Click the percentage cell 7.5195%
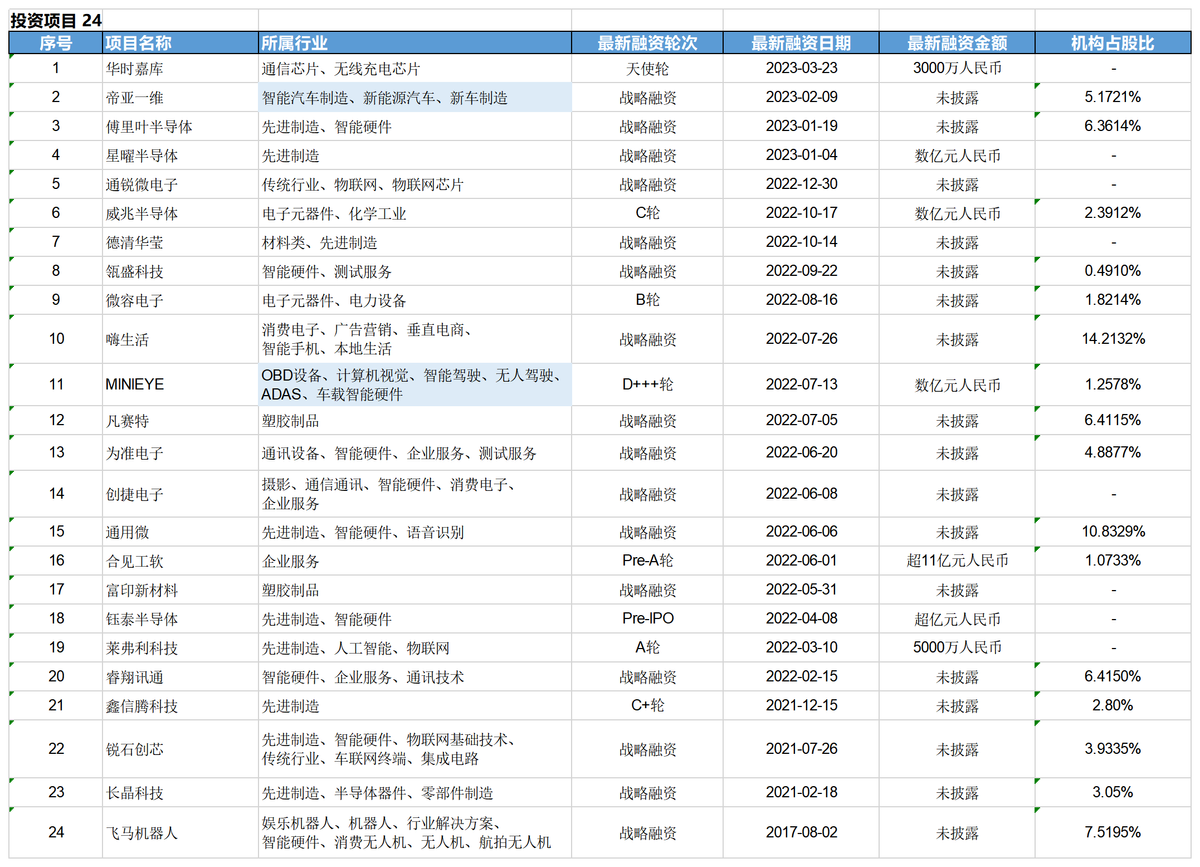This screenshot has height=867, width=1200. pos(1113,832)
